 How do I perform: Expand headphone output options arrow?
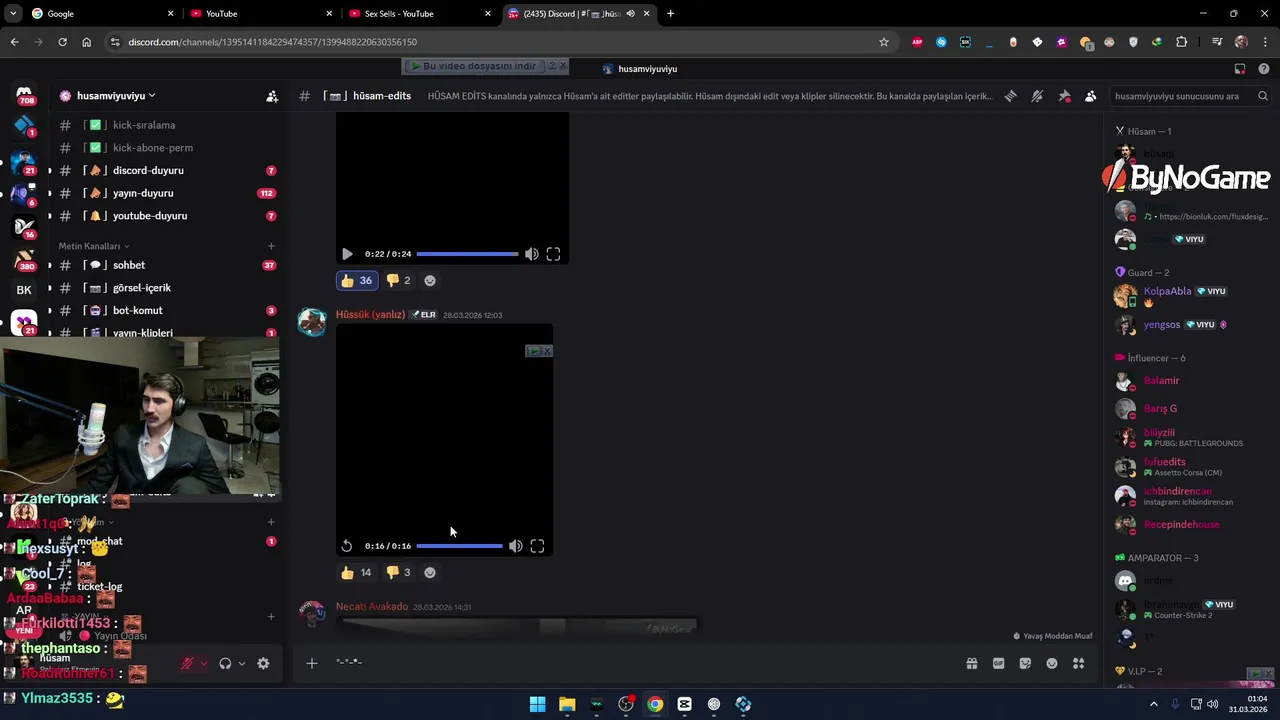point(241,664)
